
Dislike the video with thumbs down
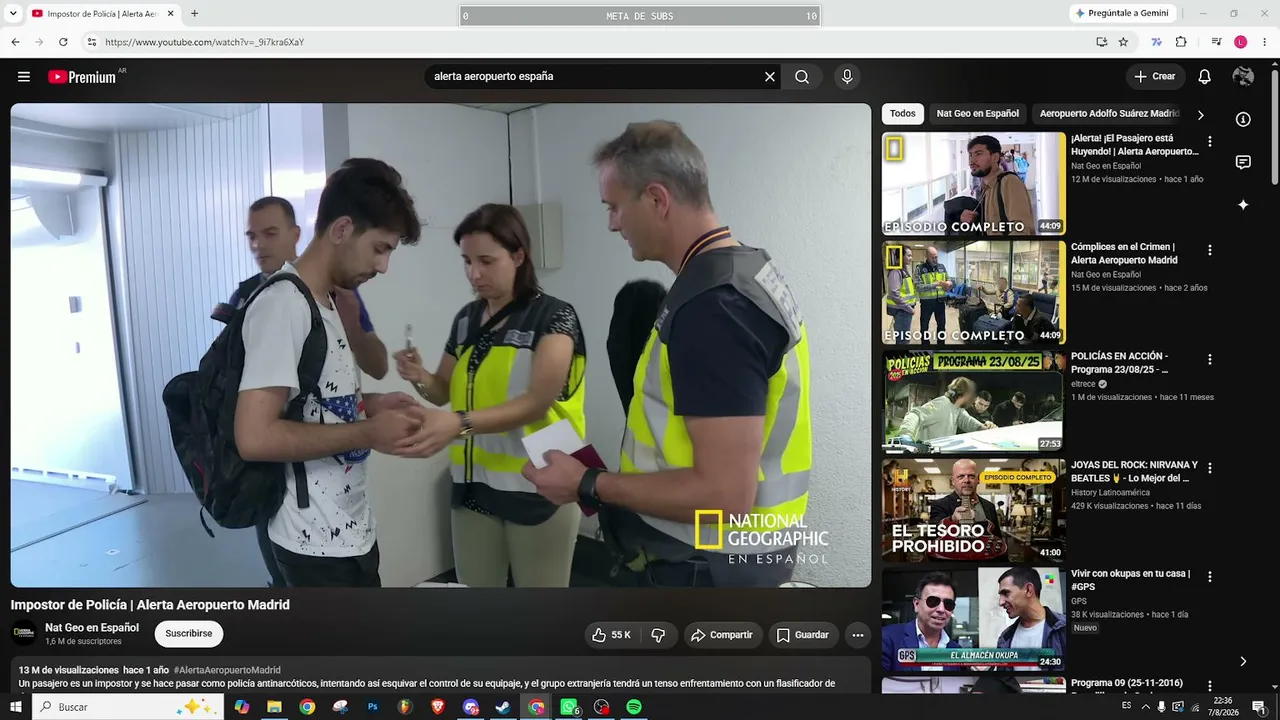click(658, 635)
